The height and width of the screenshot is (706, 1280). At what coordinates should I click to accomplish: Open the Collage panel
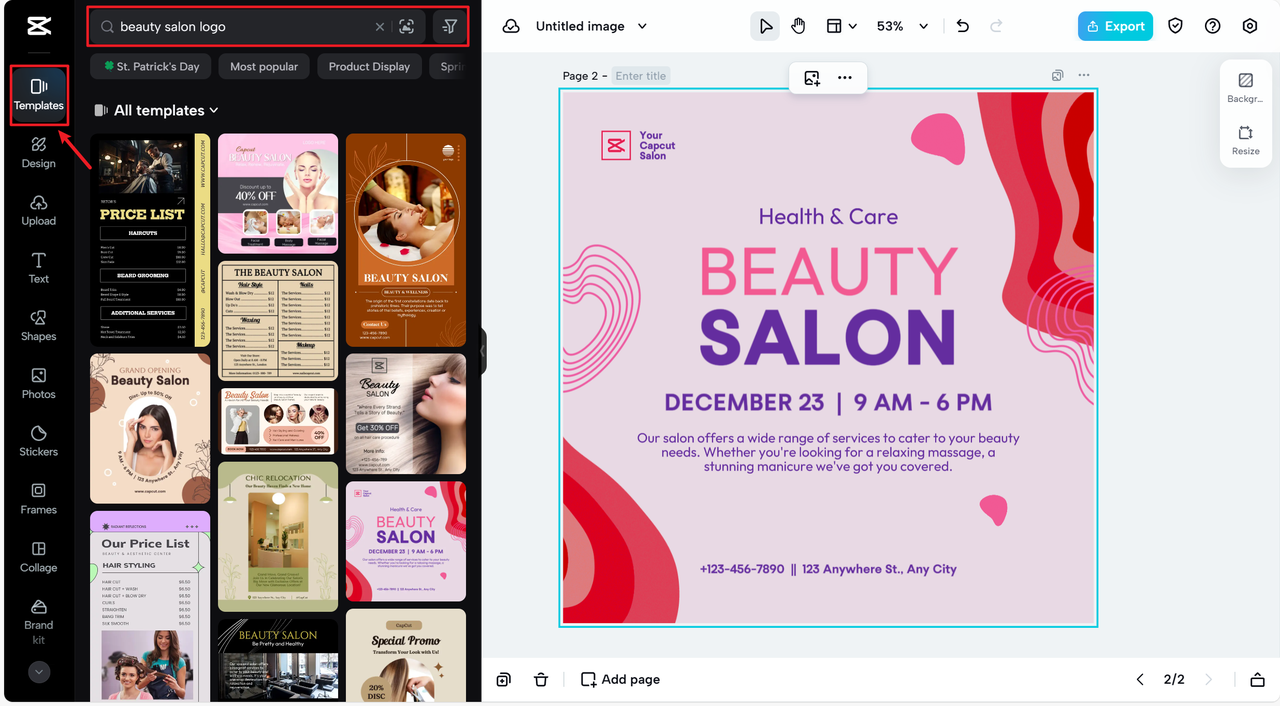pyautogui.click(x=39, y=557)
